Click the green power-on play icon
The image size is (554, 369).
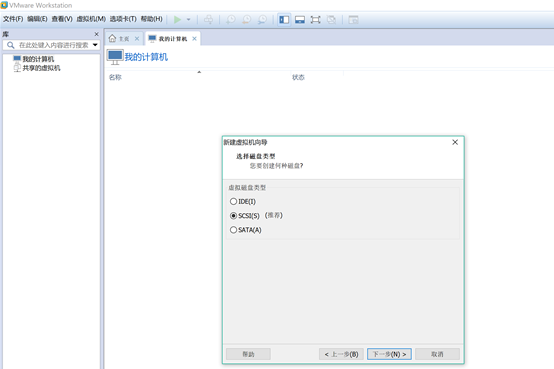pyautogui.click(x=177, y=19)
